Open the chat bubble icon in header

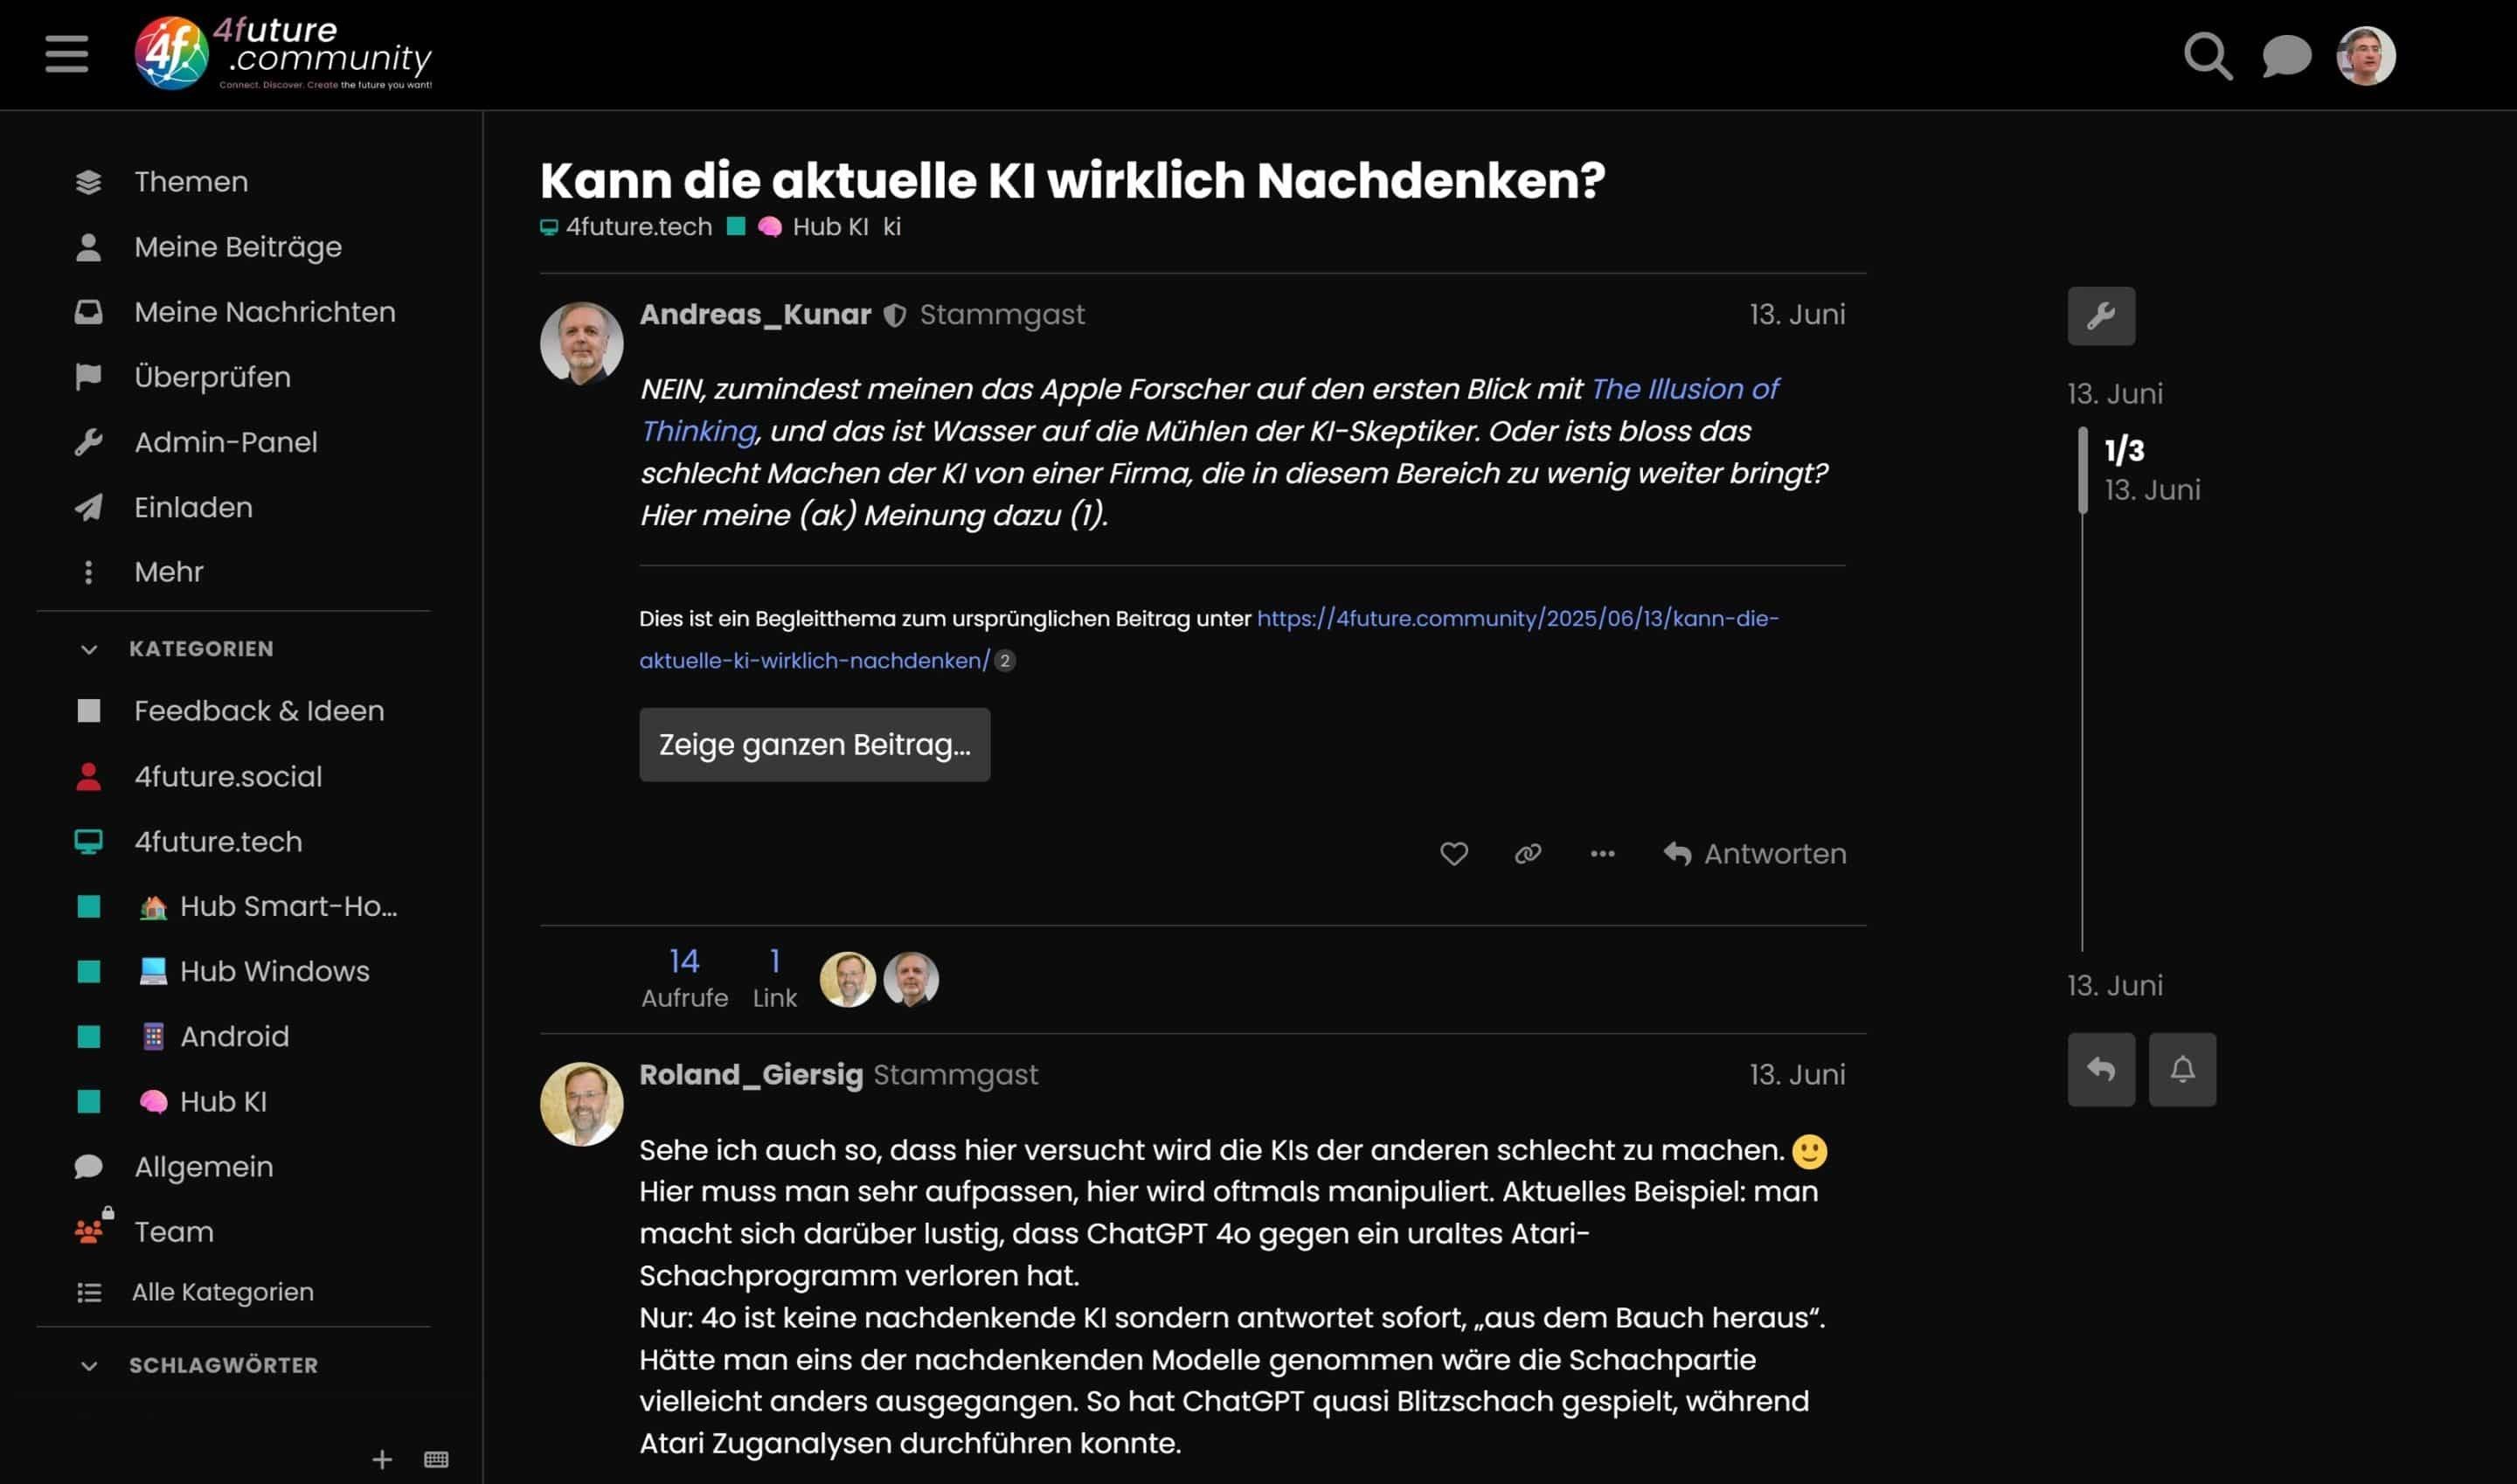[2286, 56]
